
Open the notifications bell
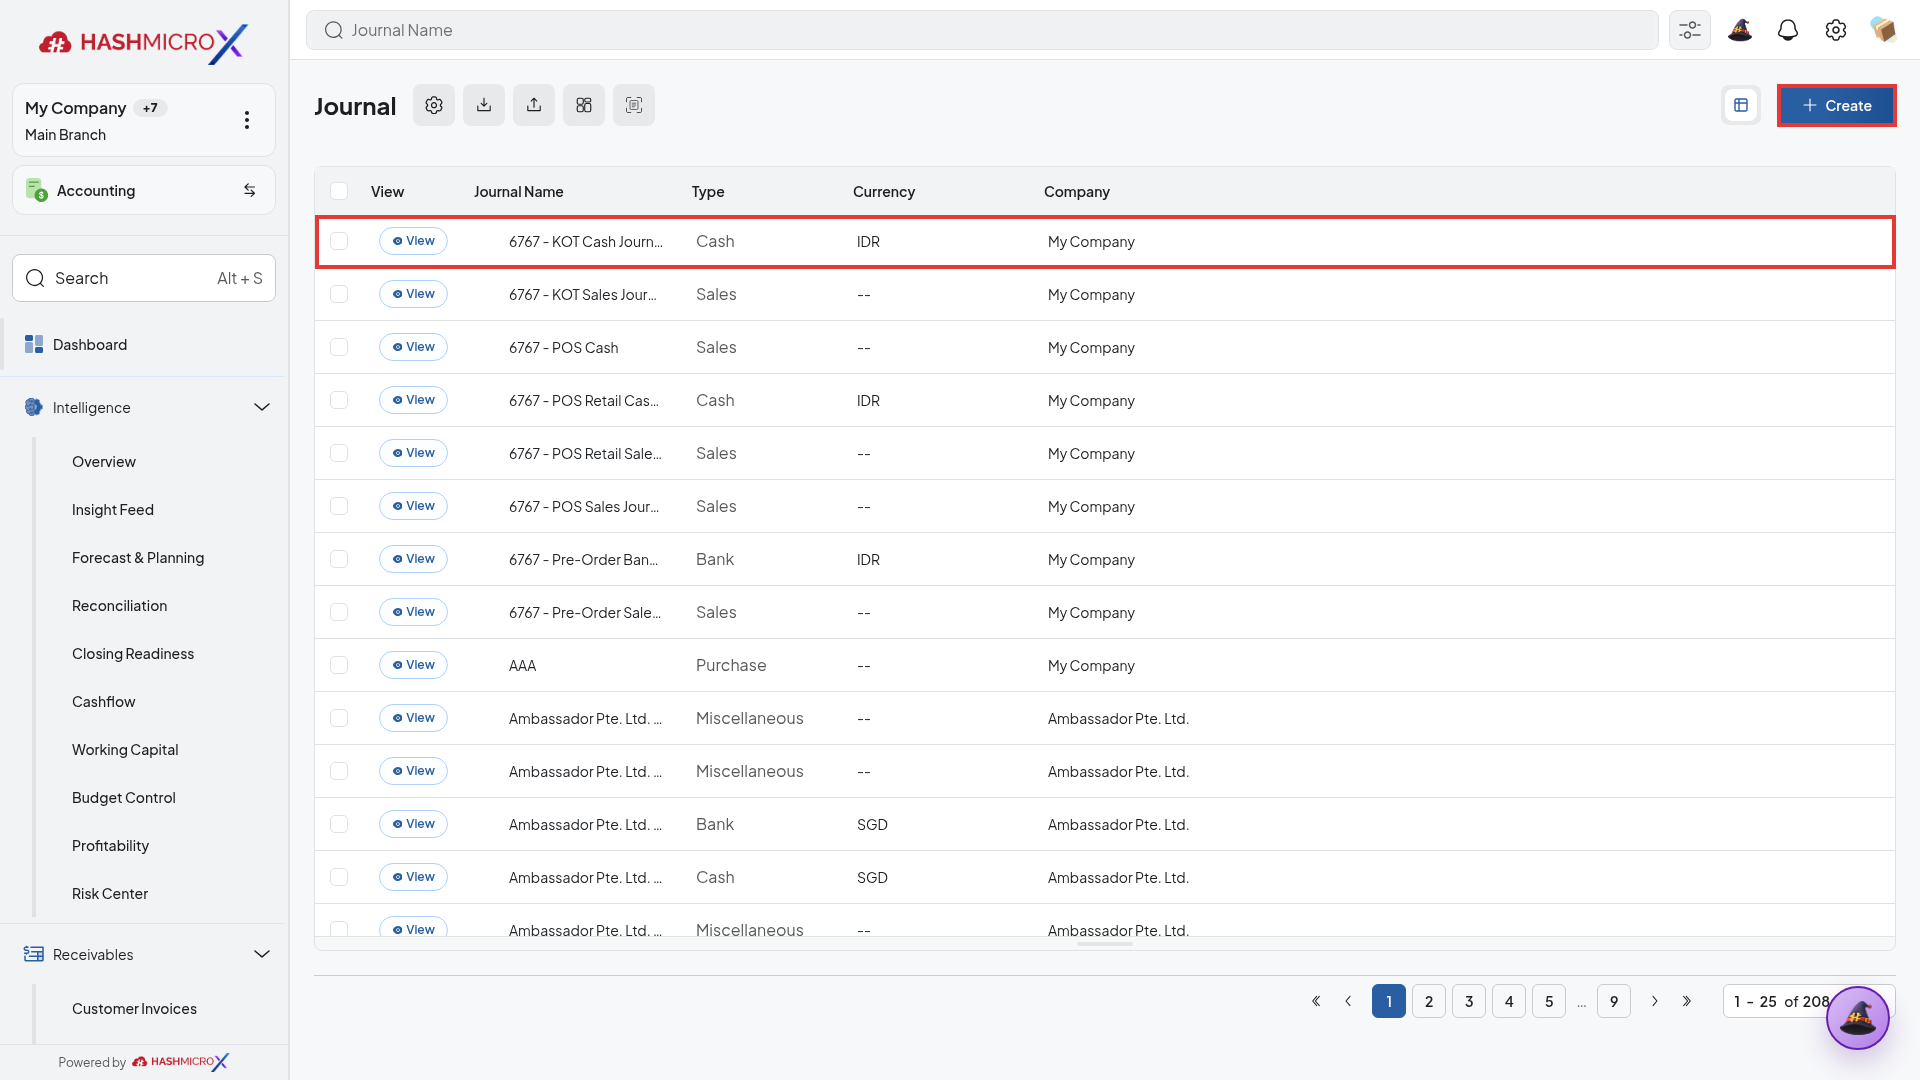1788,30
